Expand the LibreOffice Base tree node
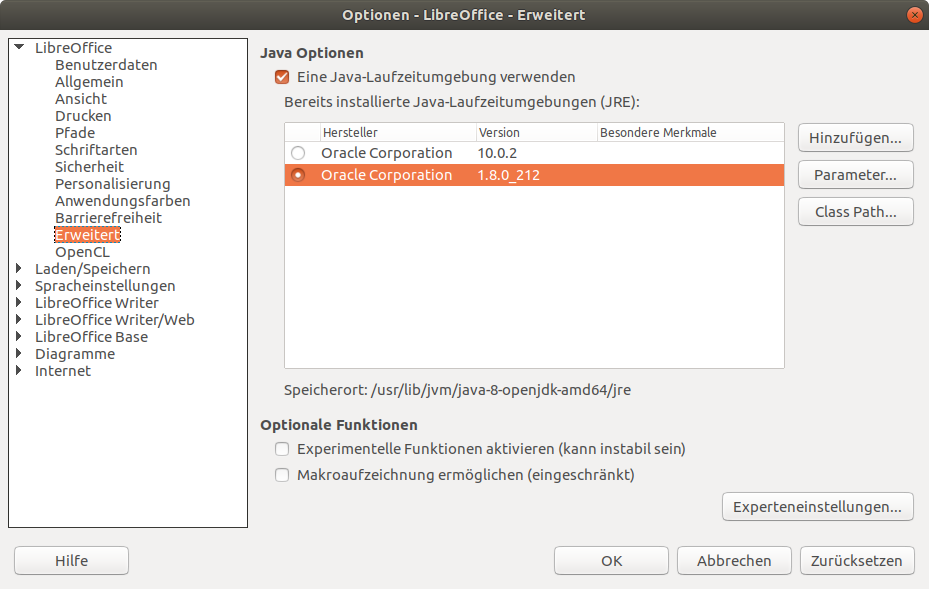 pos(19,337)
